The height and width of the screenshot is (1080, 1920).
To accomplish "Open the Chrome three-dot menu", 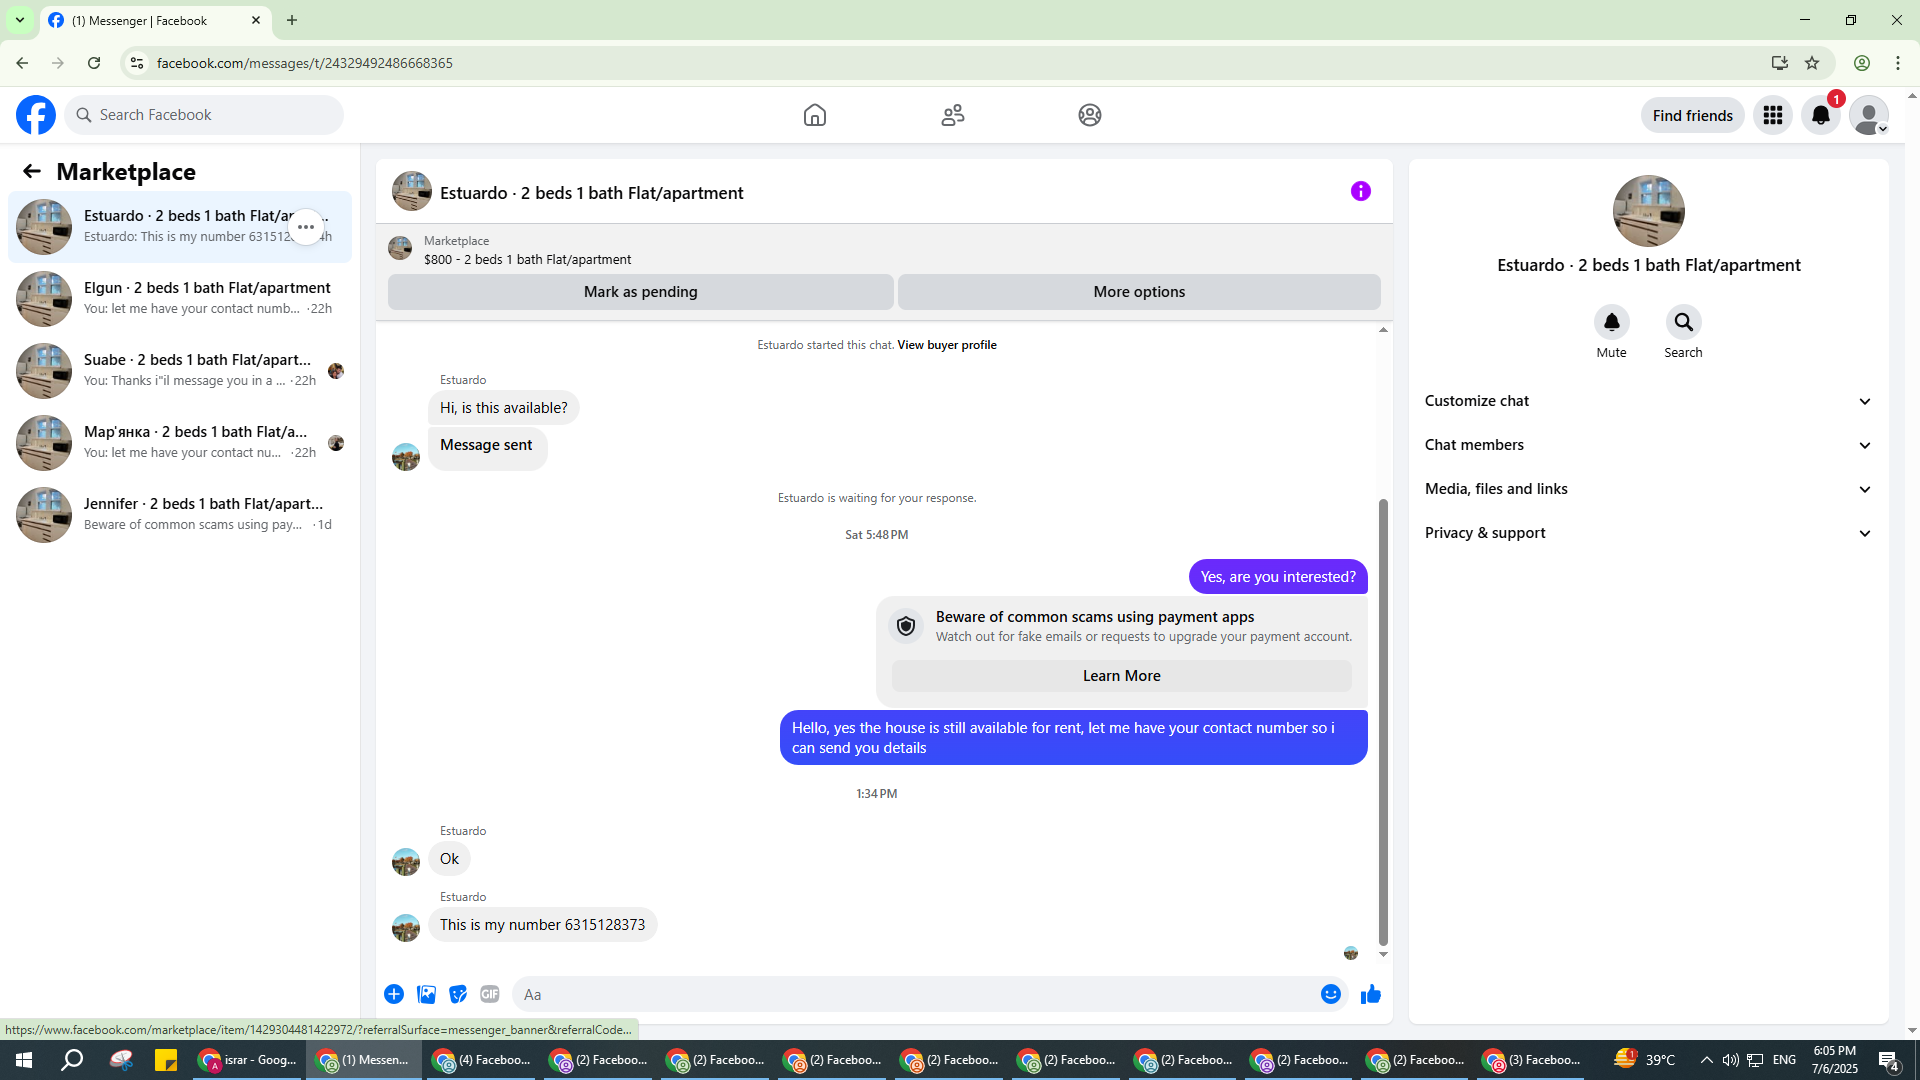I will [x=1898, y=63].
